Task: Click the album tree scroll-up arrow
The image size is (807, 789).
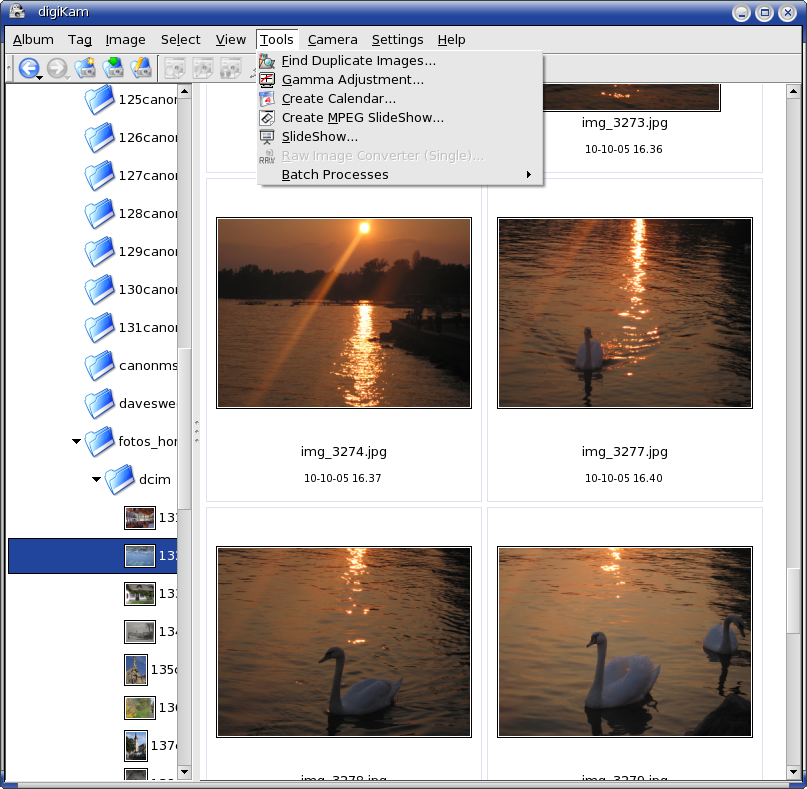Action: 184,92
